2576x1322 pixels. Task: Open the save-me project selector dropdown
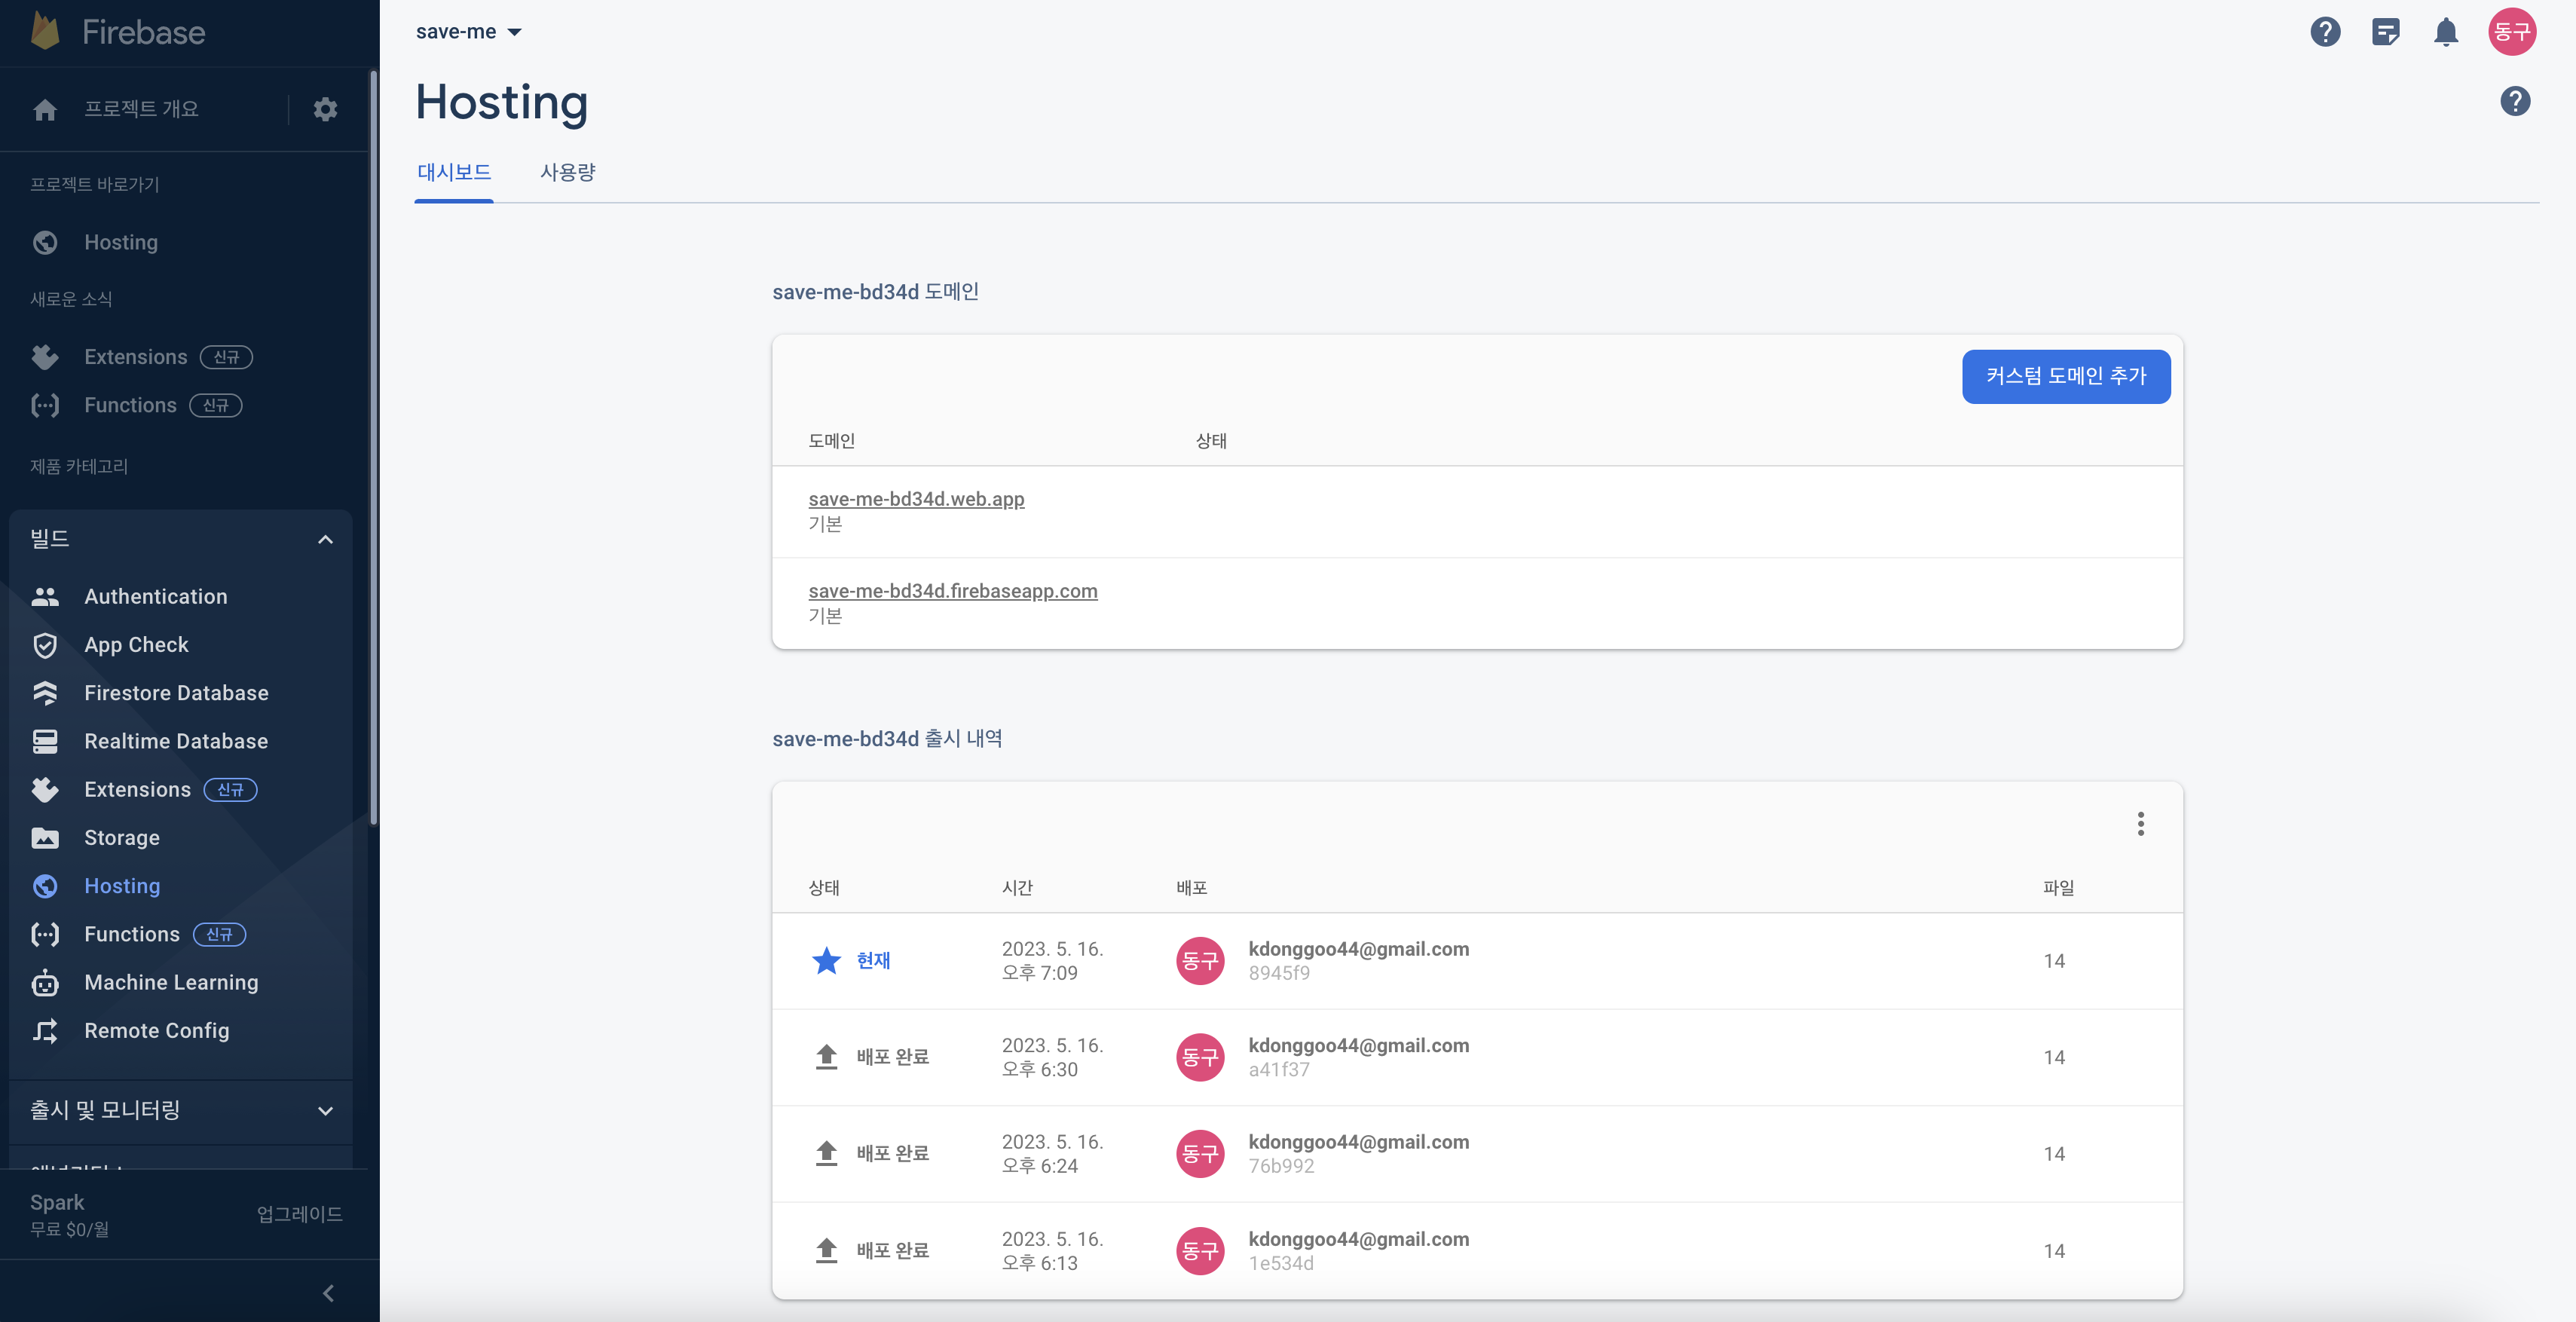point(469,32)
